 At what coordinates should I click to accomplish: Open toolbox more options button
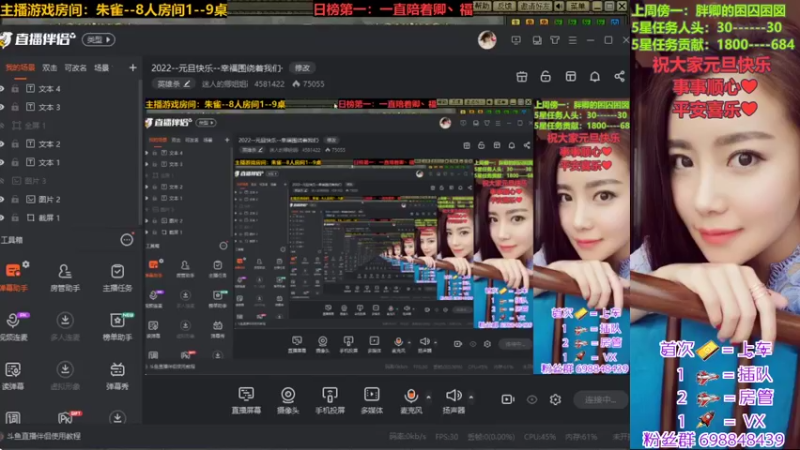pyautogui.click(x=127, y=240)
